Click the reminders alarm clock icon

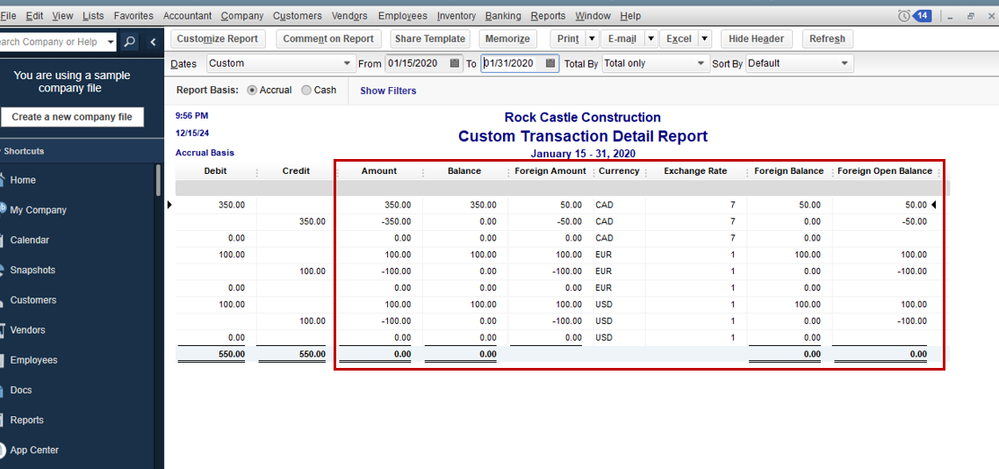(904, 16)
